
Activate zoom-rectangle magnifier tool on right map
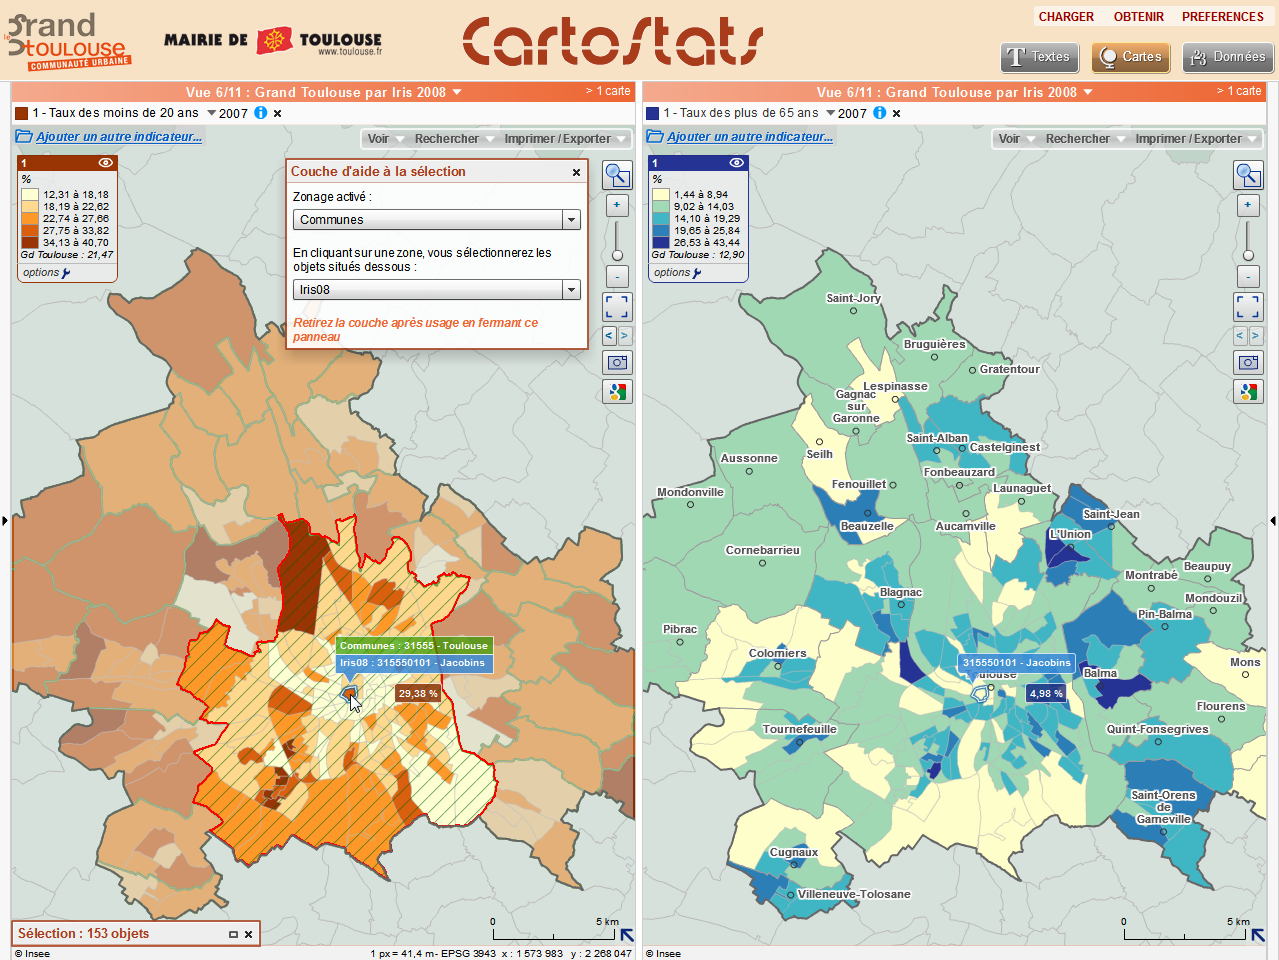tap(1248, 175)
